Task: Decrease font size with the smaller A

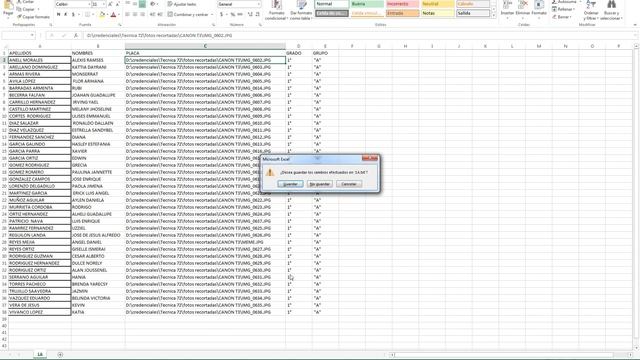Action: [118, 4]
